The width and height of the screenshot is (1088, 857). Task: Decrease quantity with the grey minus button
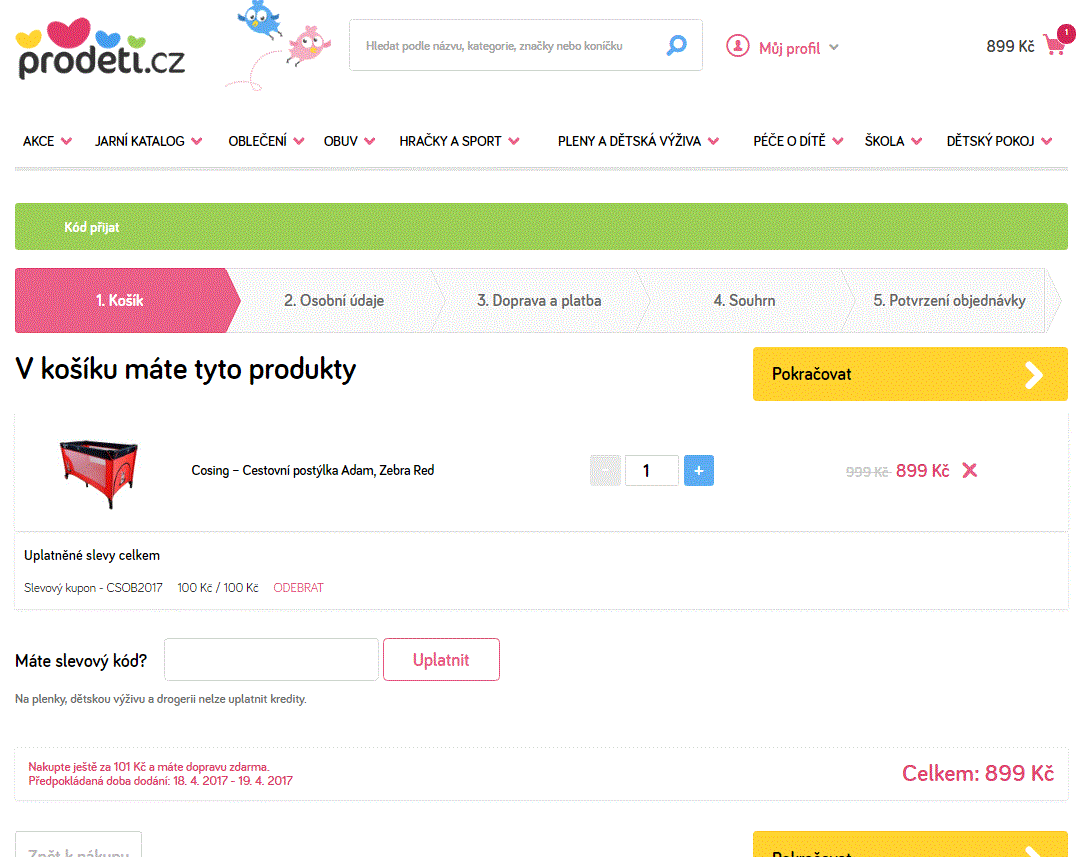[x=605, y=470]
